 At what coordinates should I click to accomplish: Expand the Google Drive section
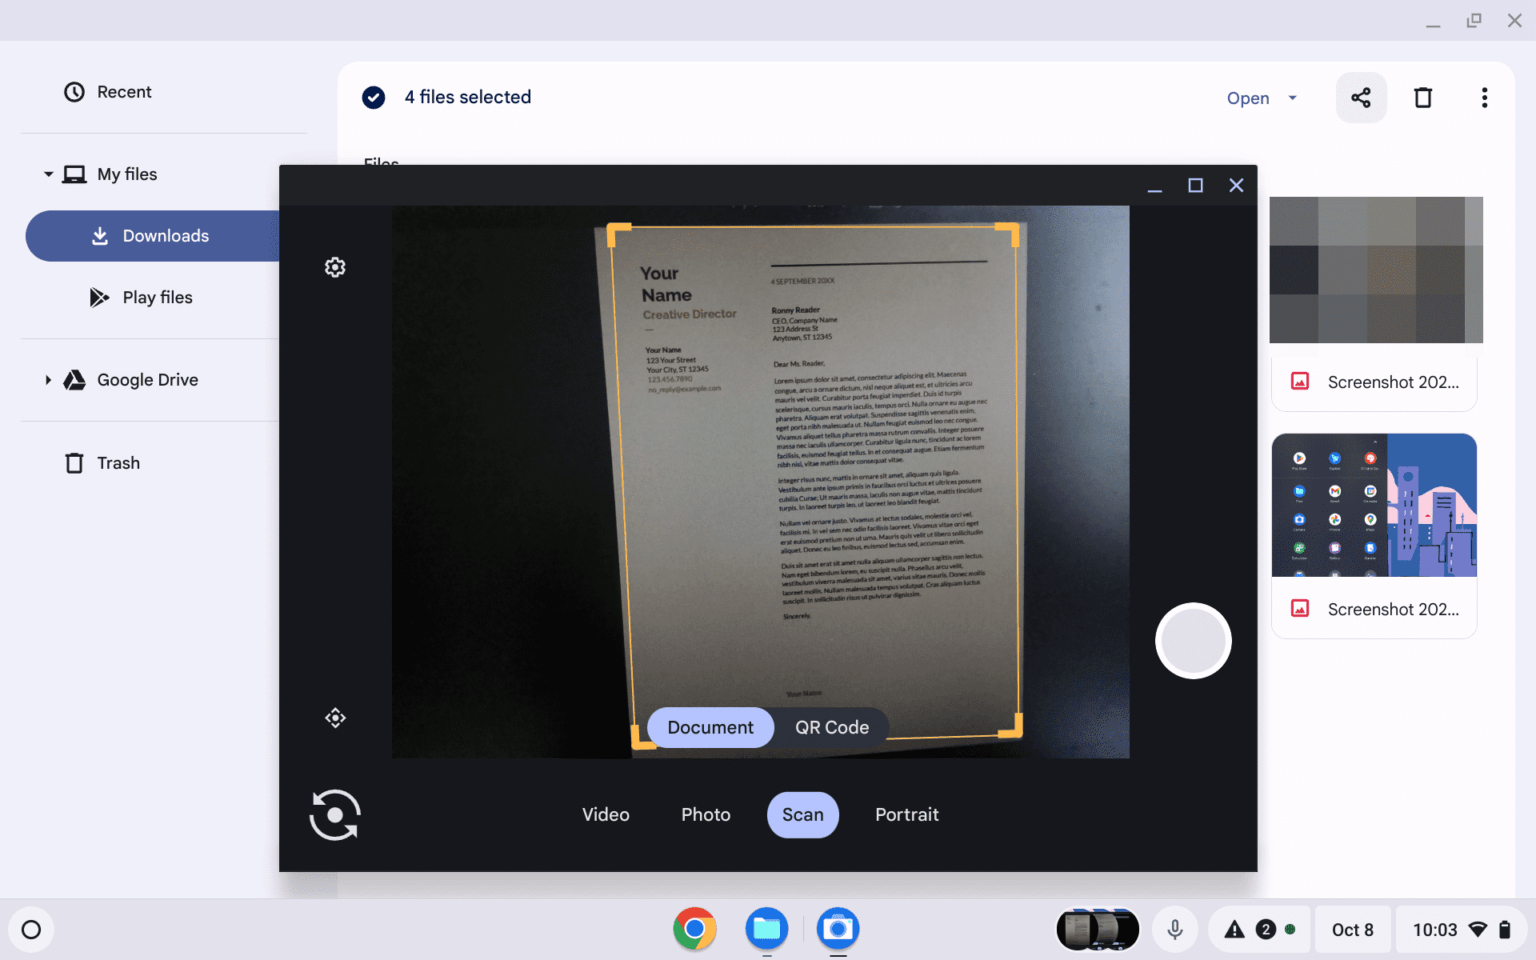coord(47,380)
